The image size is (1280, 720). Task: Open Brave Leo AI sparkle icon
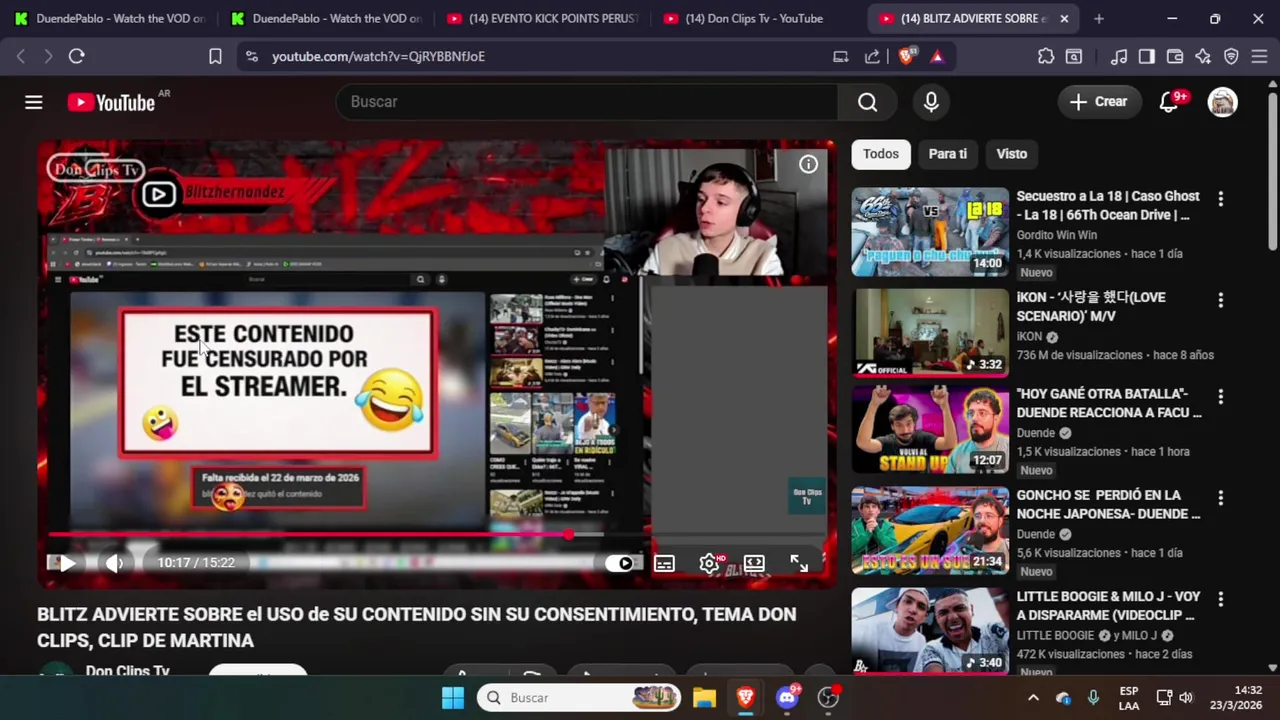coord(1203,57)
